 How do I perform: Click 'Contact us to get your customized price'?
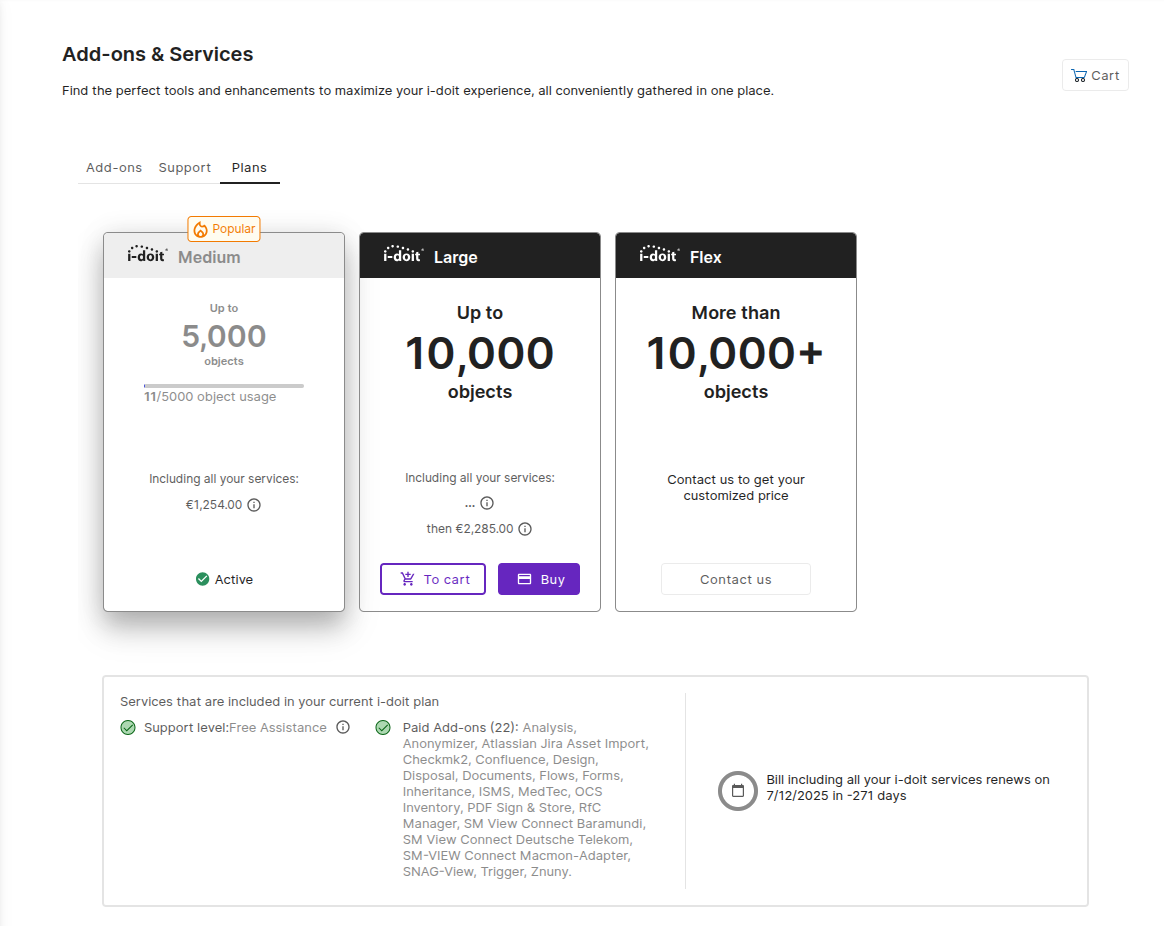coord(736,488)
